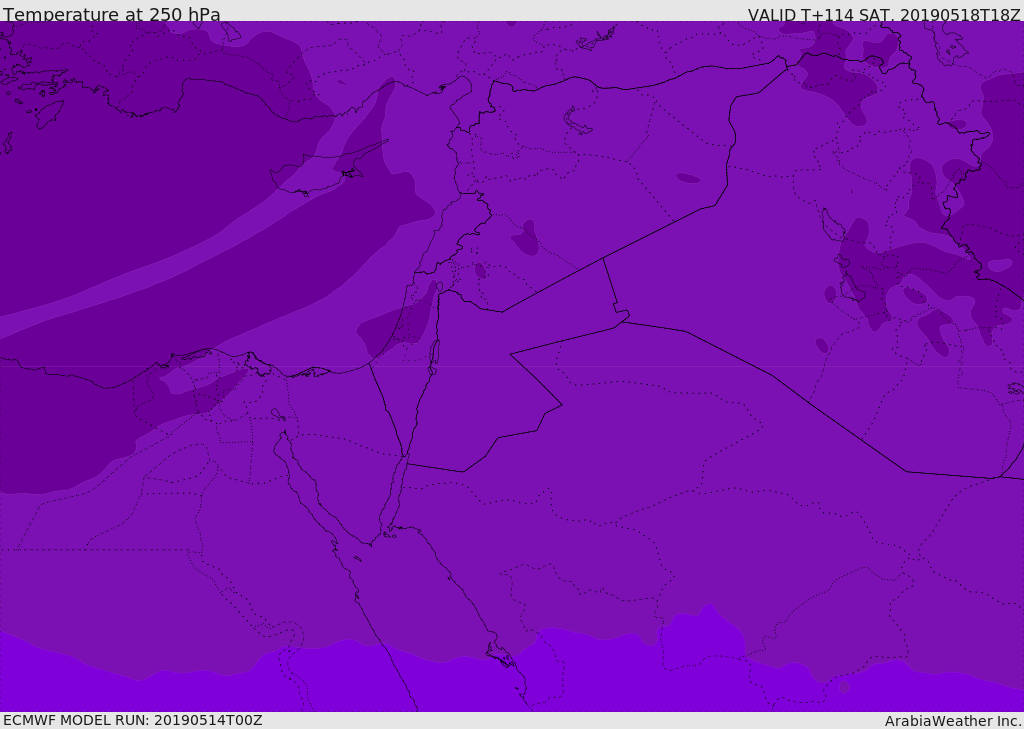This screenshot has width=1024, height=729.
Task: Select the island of Rhodes
Action: coord(48,114)
